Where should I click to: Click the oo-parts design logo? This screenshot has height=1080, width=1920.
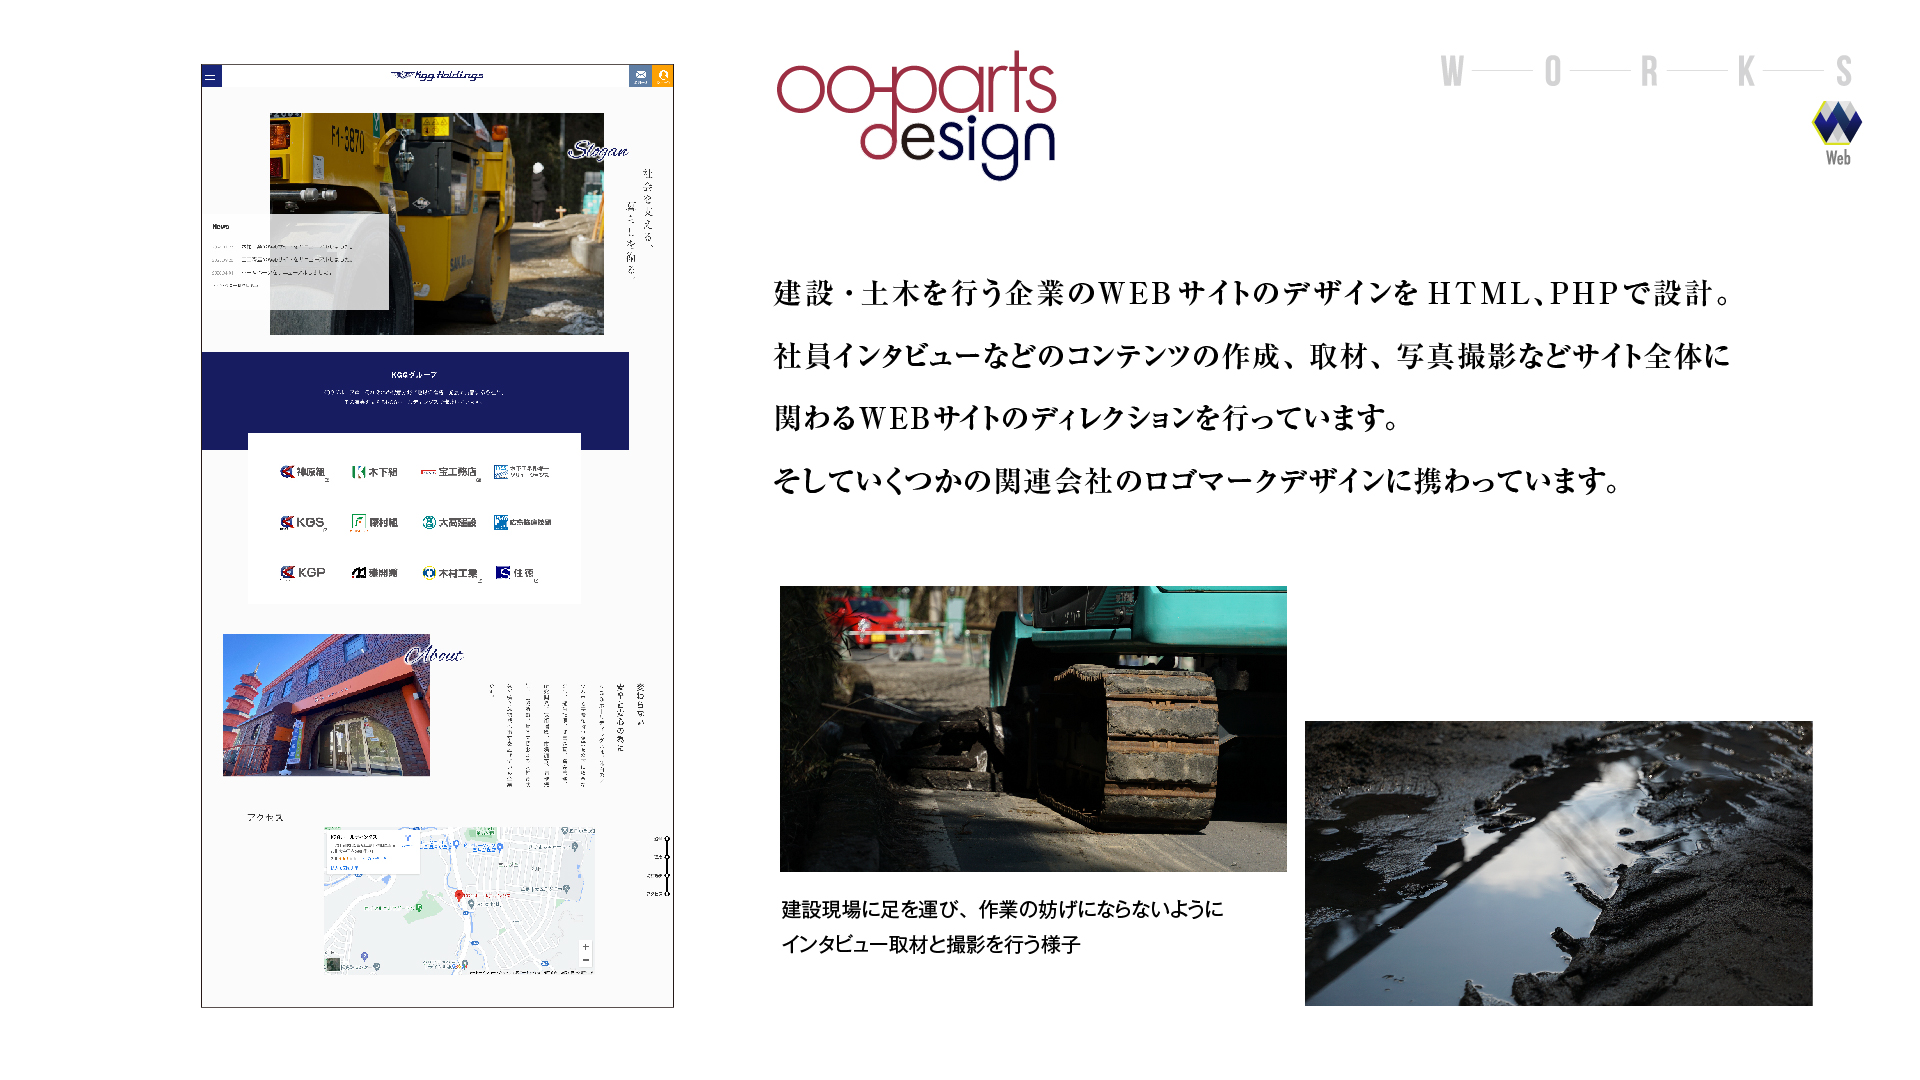(916, 115)
